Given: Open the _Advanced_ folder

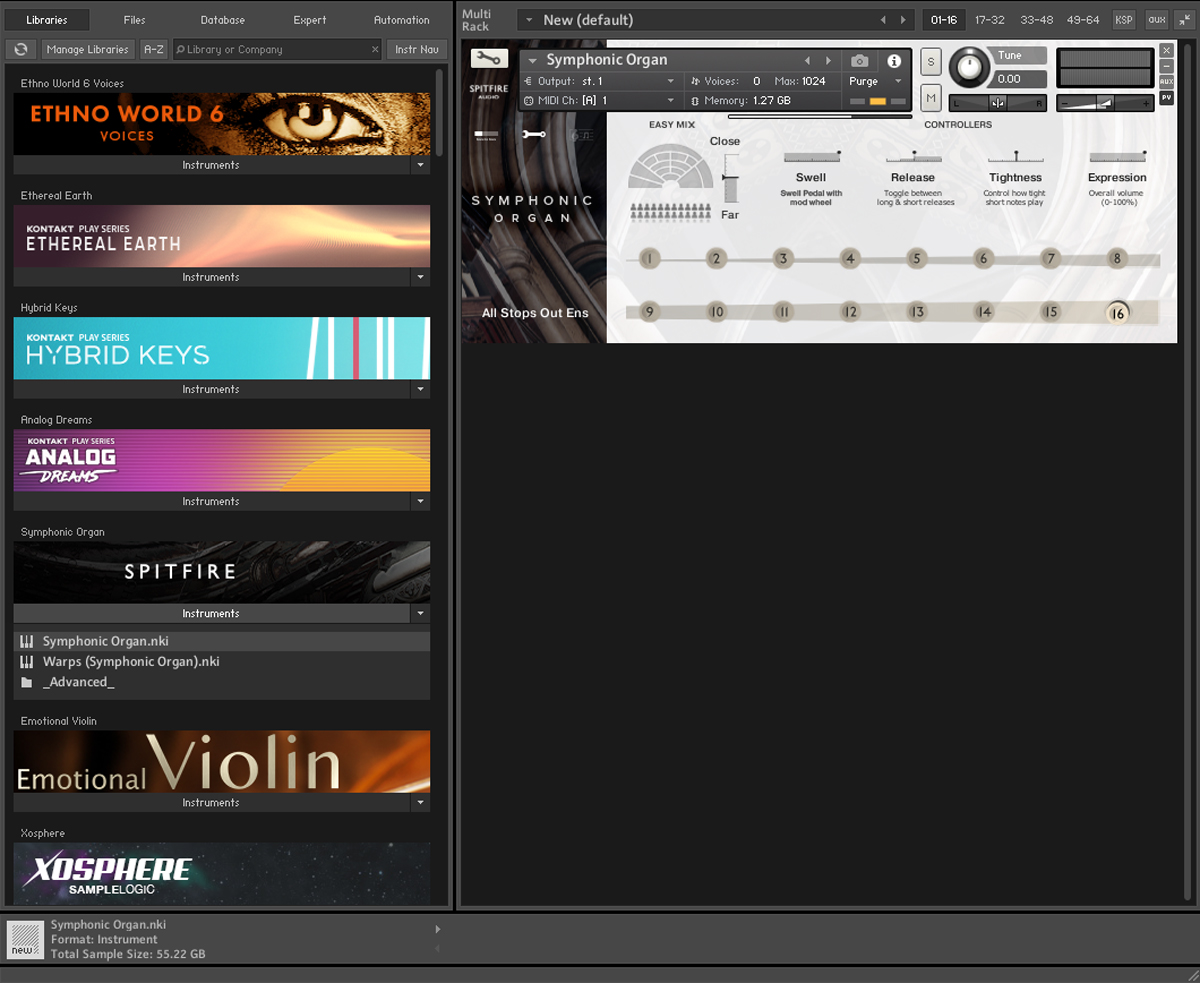Looking at the screenshot, I should (222, 682).
